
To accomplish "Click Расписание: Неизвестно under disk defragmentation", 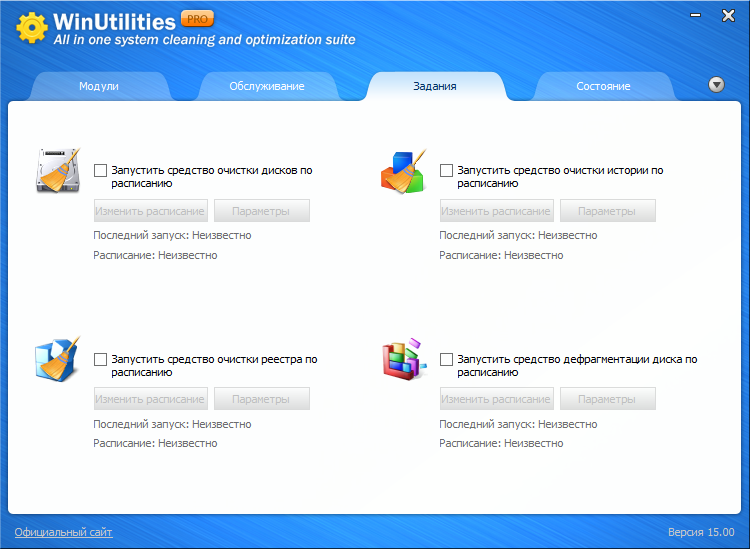I will (501, 443).
